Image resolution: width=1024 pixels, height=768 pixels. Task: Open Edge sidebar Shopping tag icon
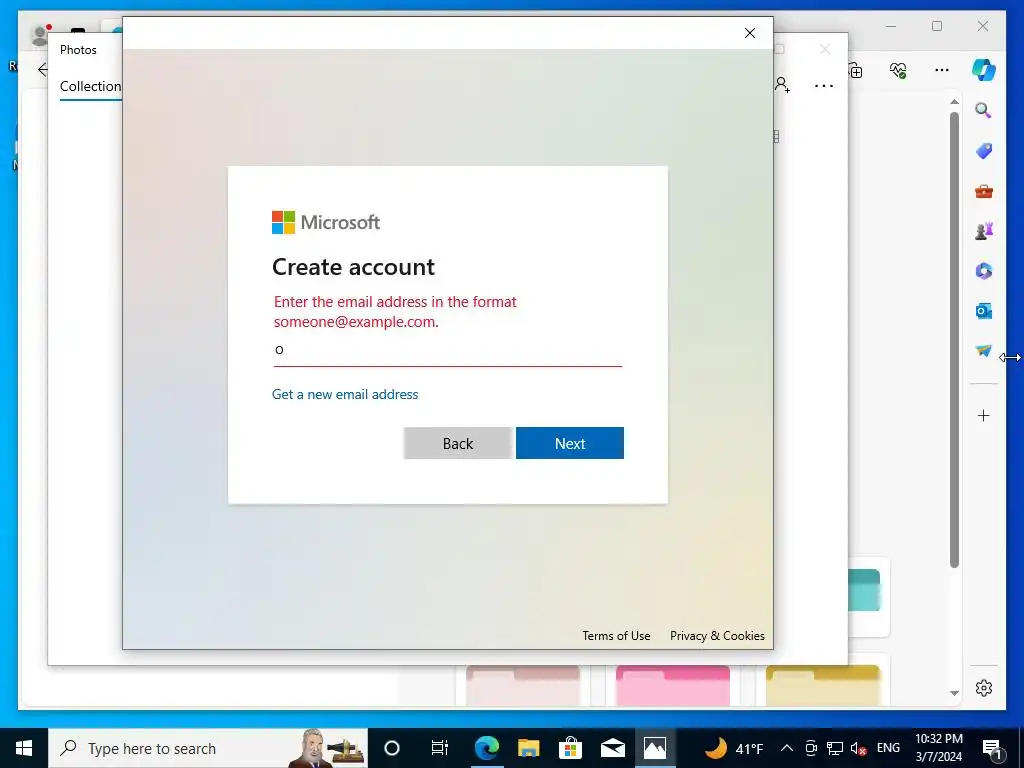984,151
